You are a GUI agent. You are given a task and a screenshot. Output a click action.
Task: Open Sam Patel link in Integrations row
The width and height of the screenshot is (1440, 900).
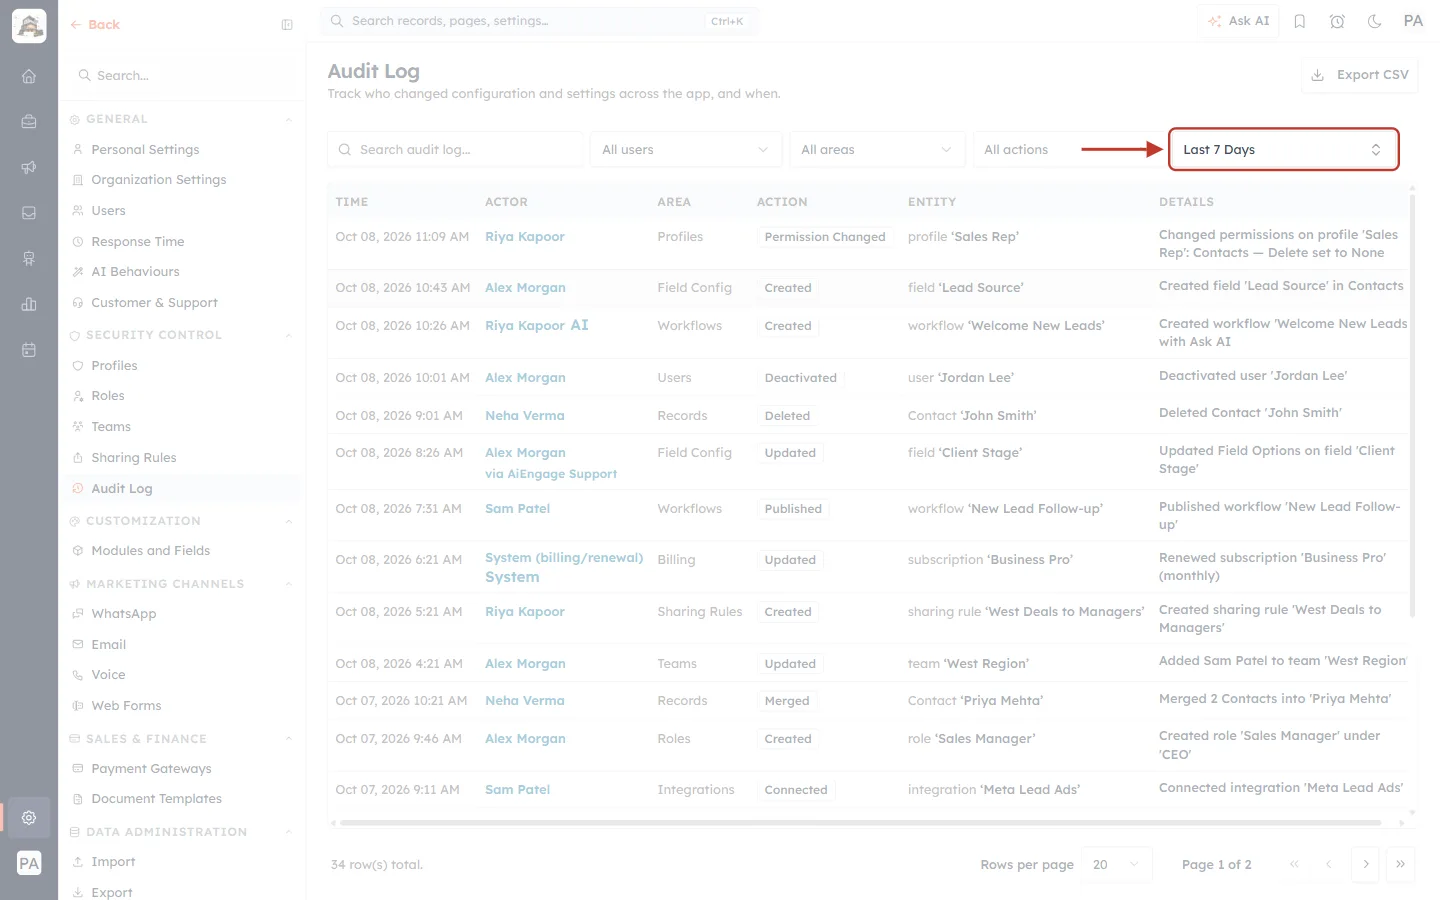(518, 790)
